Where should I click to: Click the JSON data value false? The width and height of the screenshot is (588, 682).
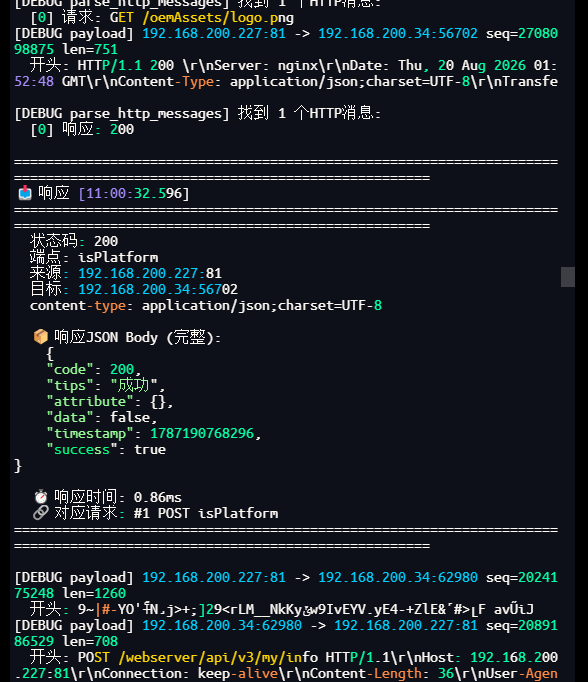tap(130, 418)
